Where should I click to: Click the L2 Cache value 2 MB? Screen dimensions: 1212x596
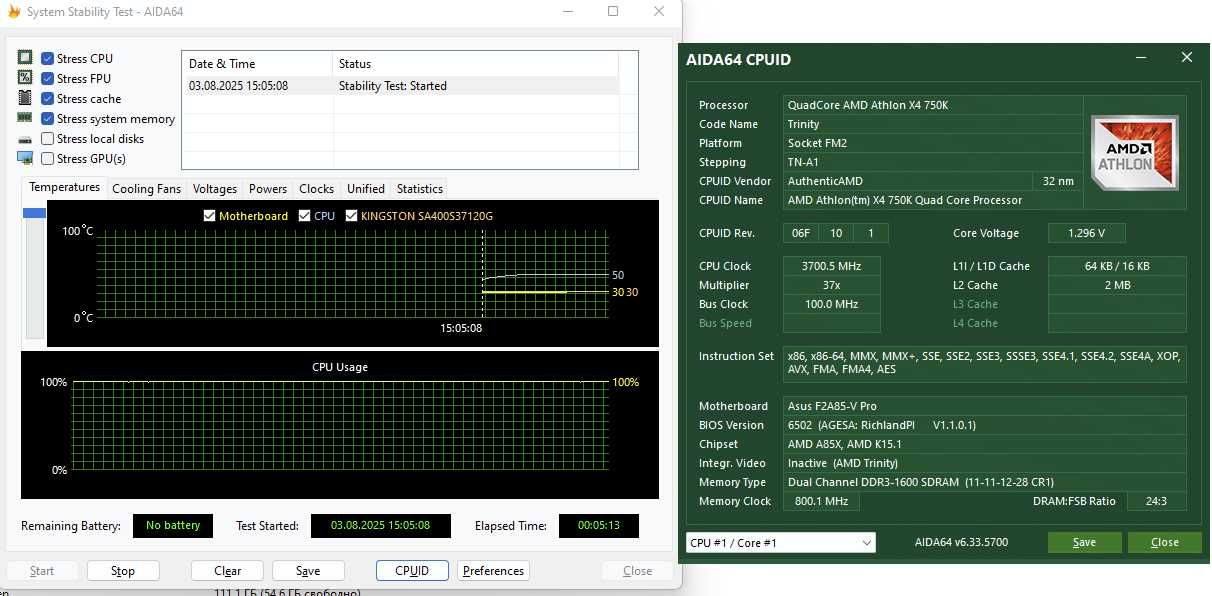click(x=1117, y=285)
